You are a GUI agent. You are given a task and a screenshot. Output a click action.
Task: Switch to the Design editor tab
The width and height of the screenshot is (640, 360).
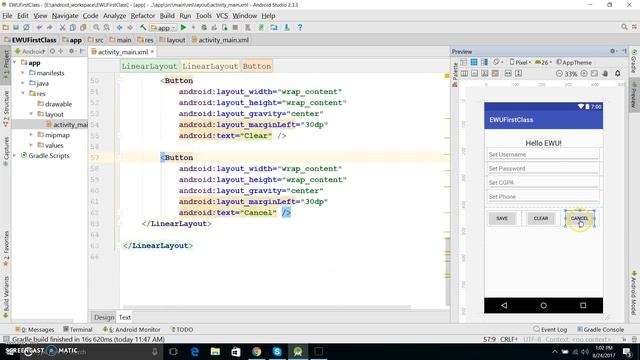click(x=104, y=317)
